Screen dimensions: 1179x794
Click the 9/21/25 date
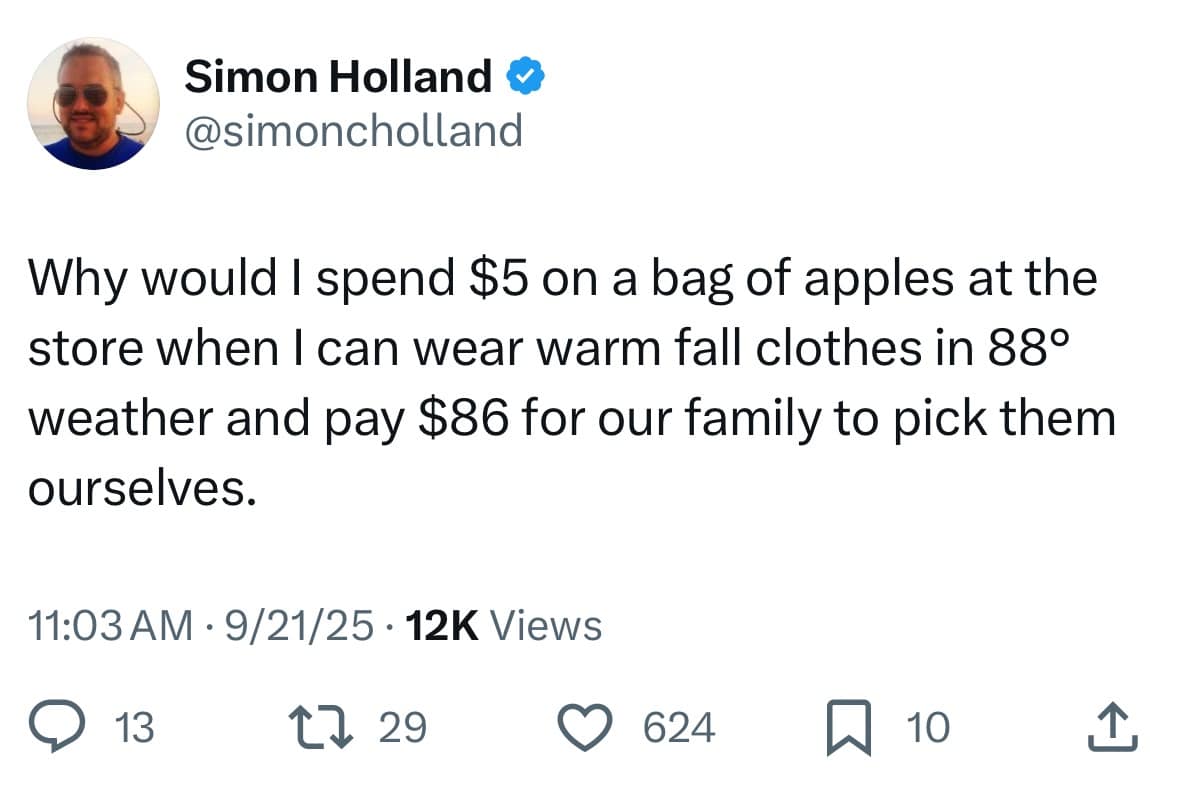296,626
